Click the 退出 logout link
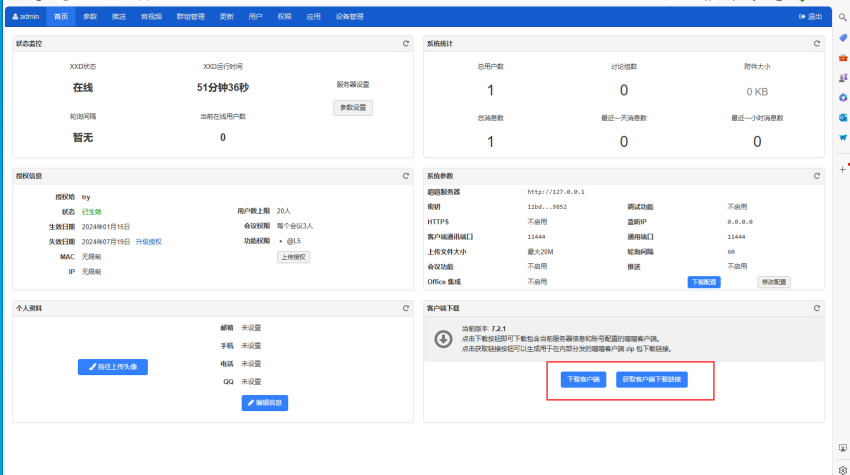Screen dimensions: 850x475 pyautogui.click(x=811, y=17)
